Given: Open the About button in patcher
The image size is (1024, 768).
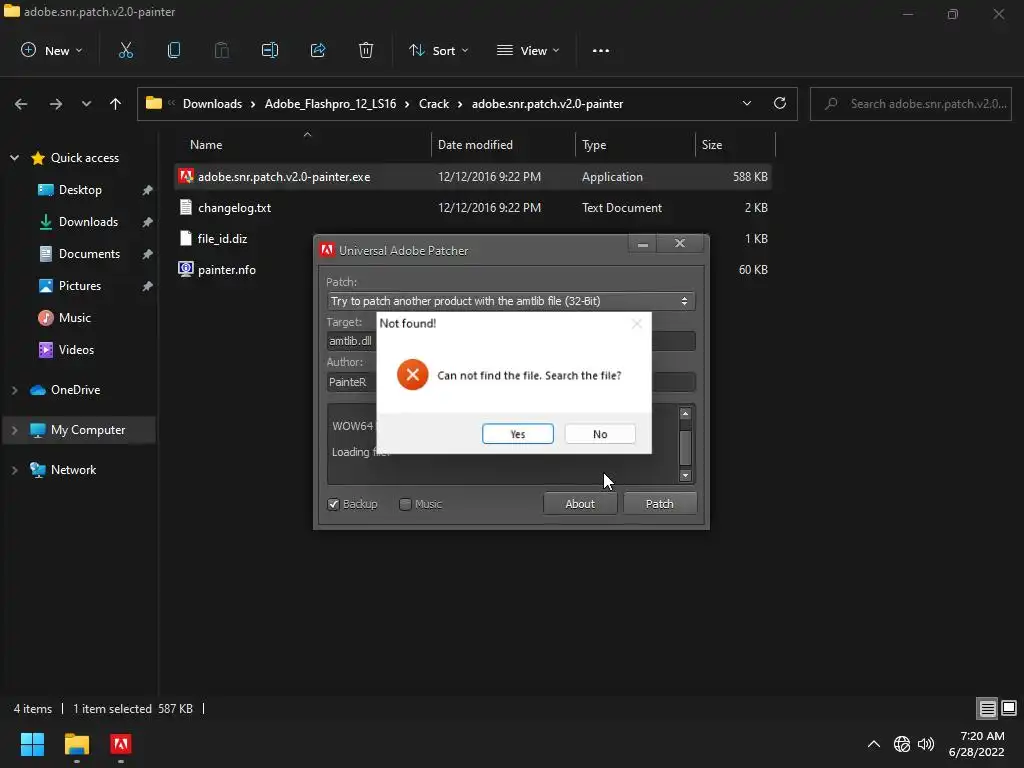Looking at the screenshot, I should tap(580, 504).
